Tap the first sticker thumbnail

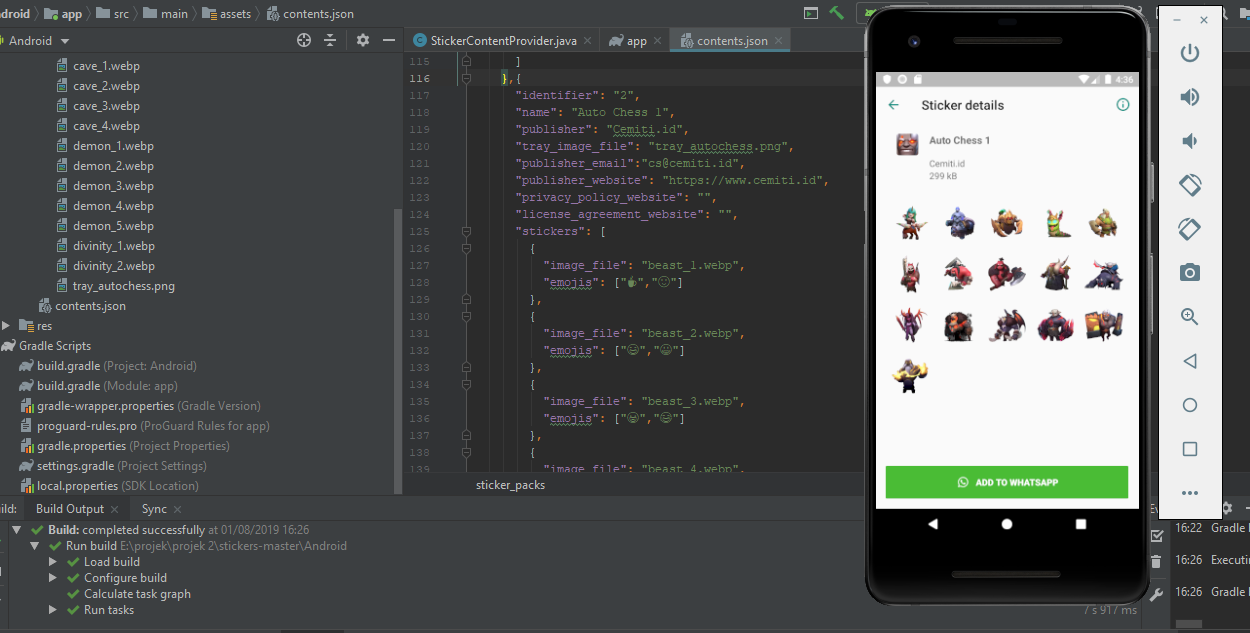911,223
